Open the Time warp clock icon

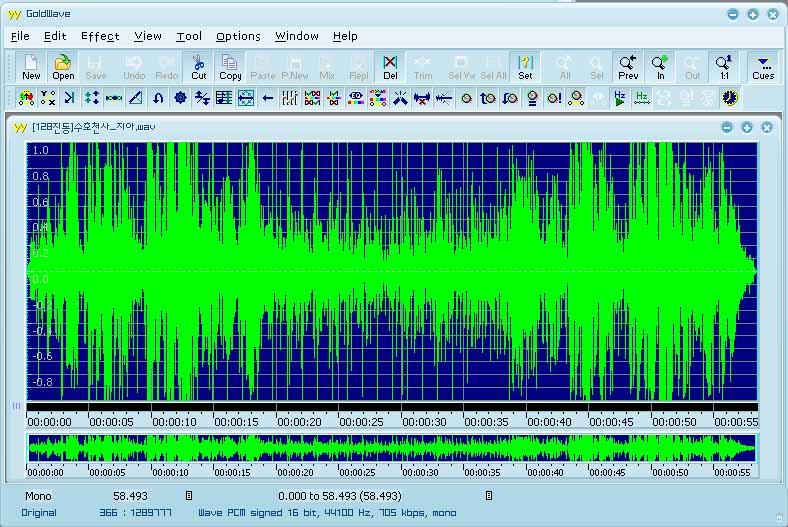click(730, 98)
